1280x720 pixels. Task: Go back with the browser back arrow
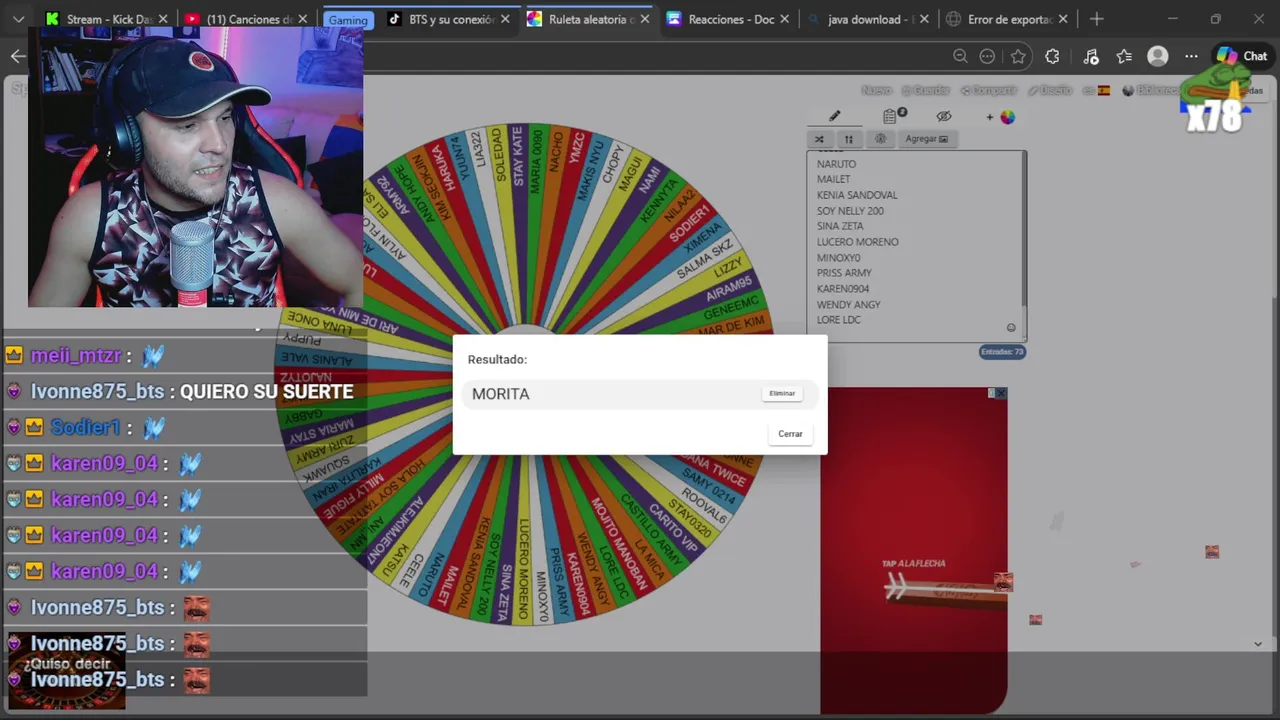point(18,56)
